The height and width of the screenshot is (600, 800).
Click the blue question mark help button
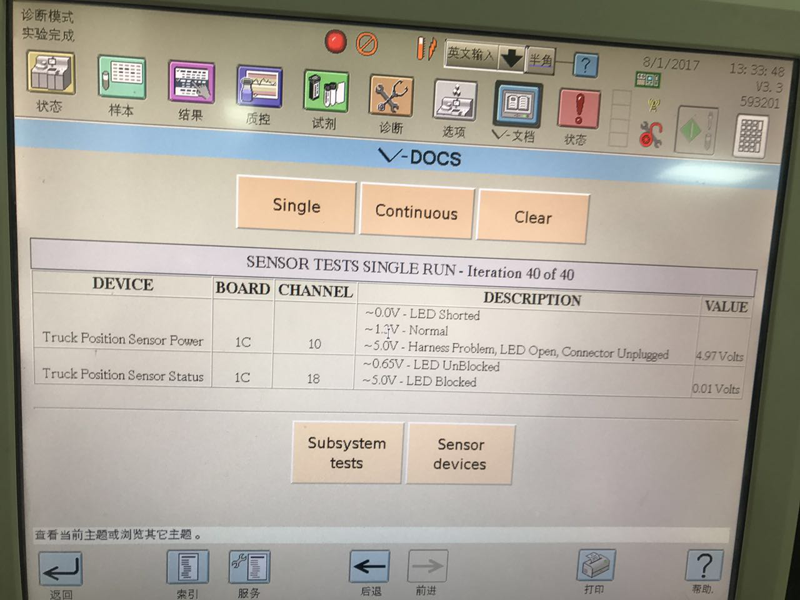coord(585,66)
